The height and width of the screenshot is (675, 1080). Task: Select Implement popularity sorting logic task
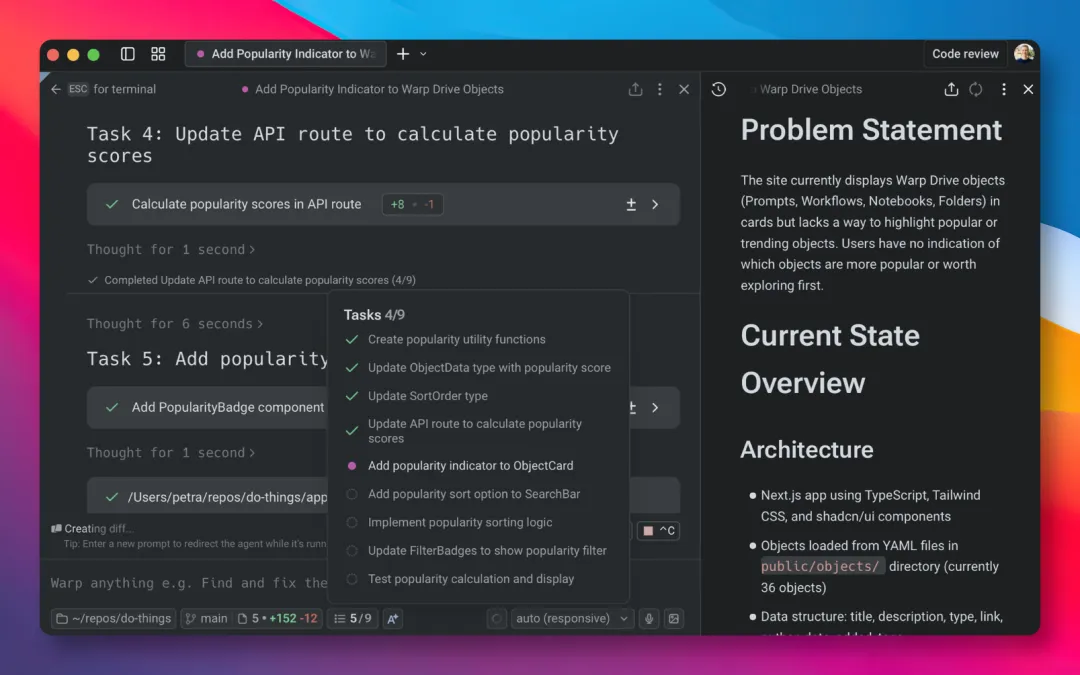coord(460,522)
